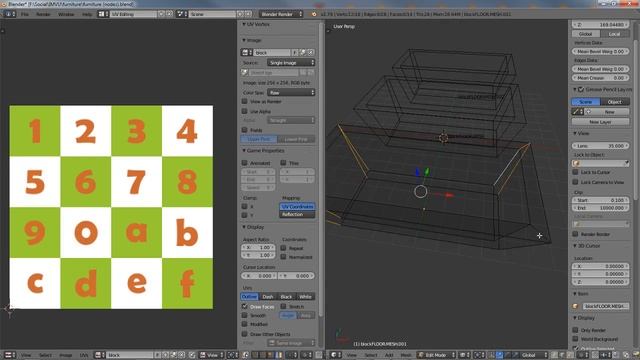
Task: Open the Color Space dropdown
Action: pyautogui.click(x=291, y=93)
